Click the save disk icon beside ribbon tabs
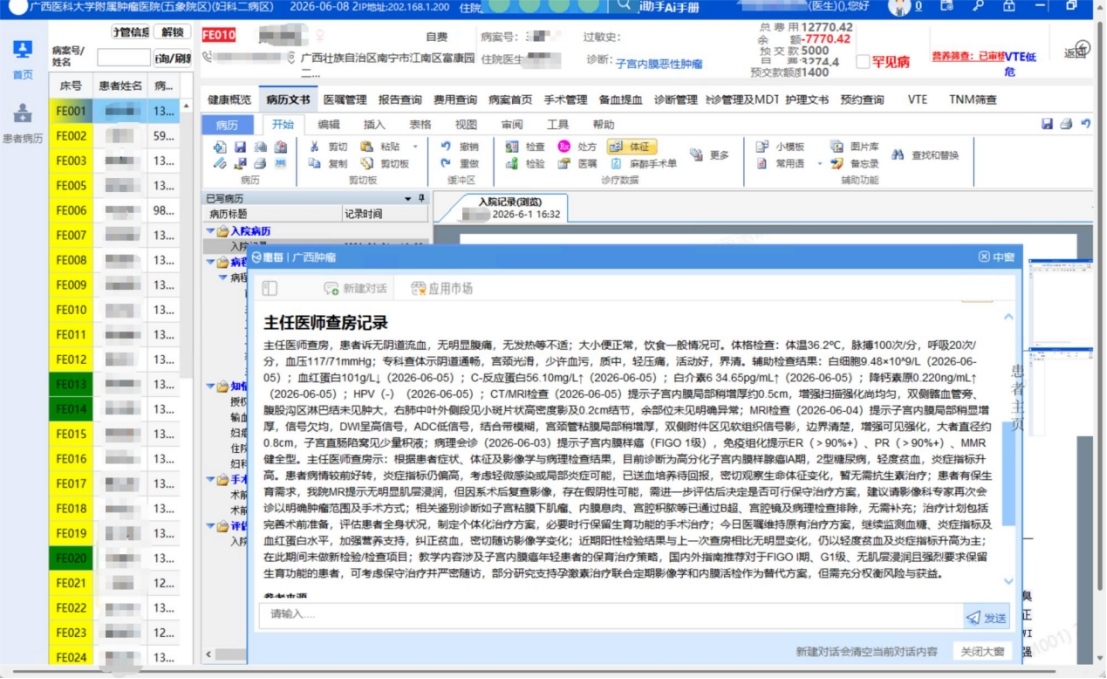The height and width of the screenshot is (679, 1107). (1047, 124)
